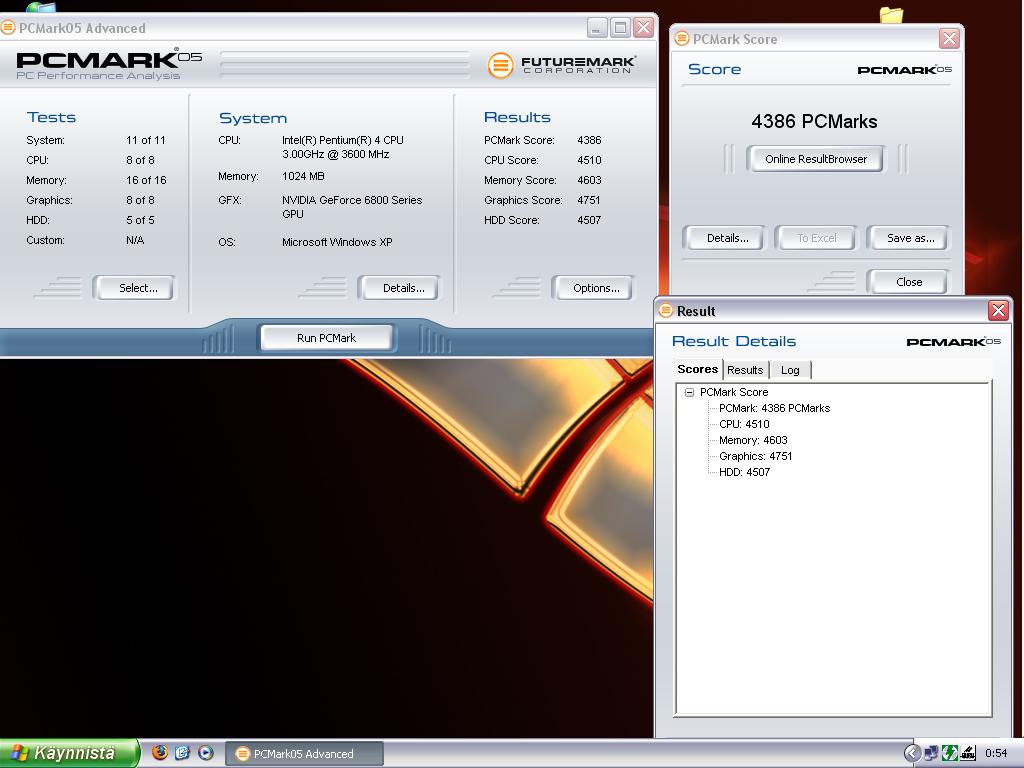Click Save as... in Score window
Viewport: 1024px width, 768px height.
pyautogui.click(x=908, y=238)
